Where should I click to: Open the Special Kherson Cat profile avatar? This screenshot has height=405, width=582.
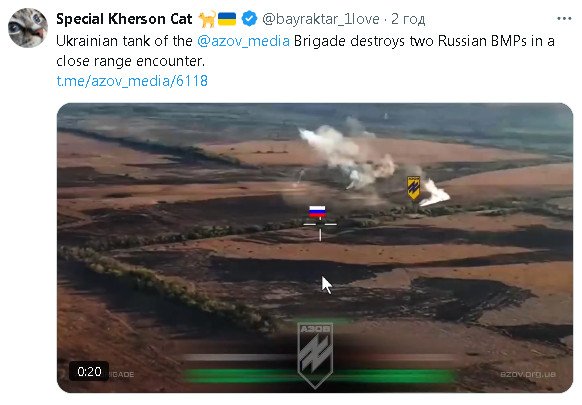(x=28, y=28)
